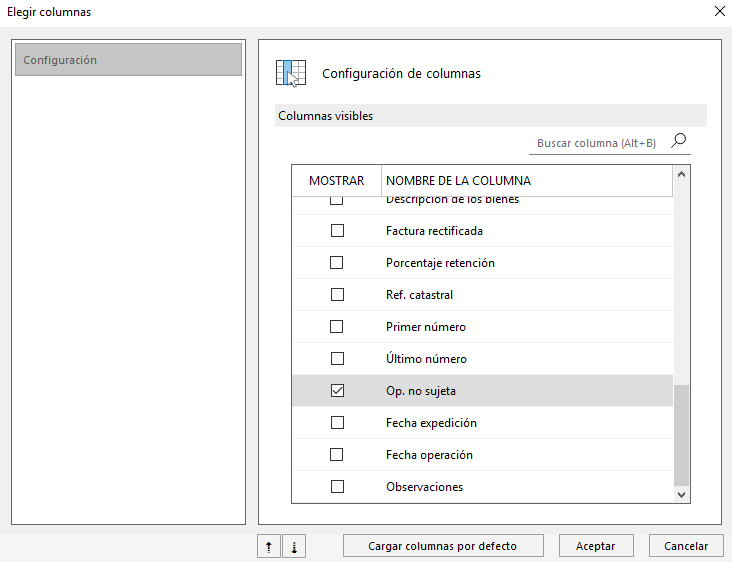Viewport: 732px width, 562px height.
Task: Enable the Fecha expedición checkbox
Action: [x=337, y=422]
